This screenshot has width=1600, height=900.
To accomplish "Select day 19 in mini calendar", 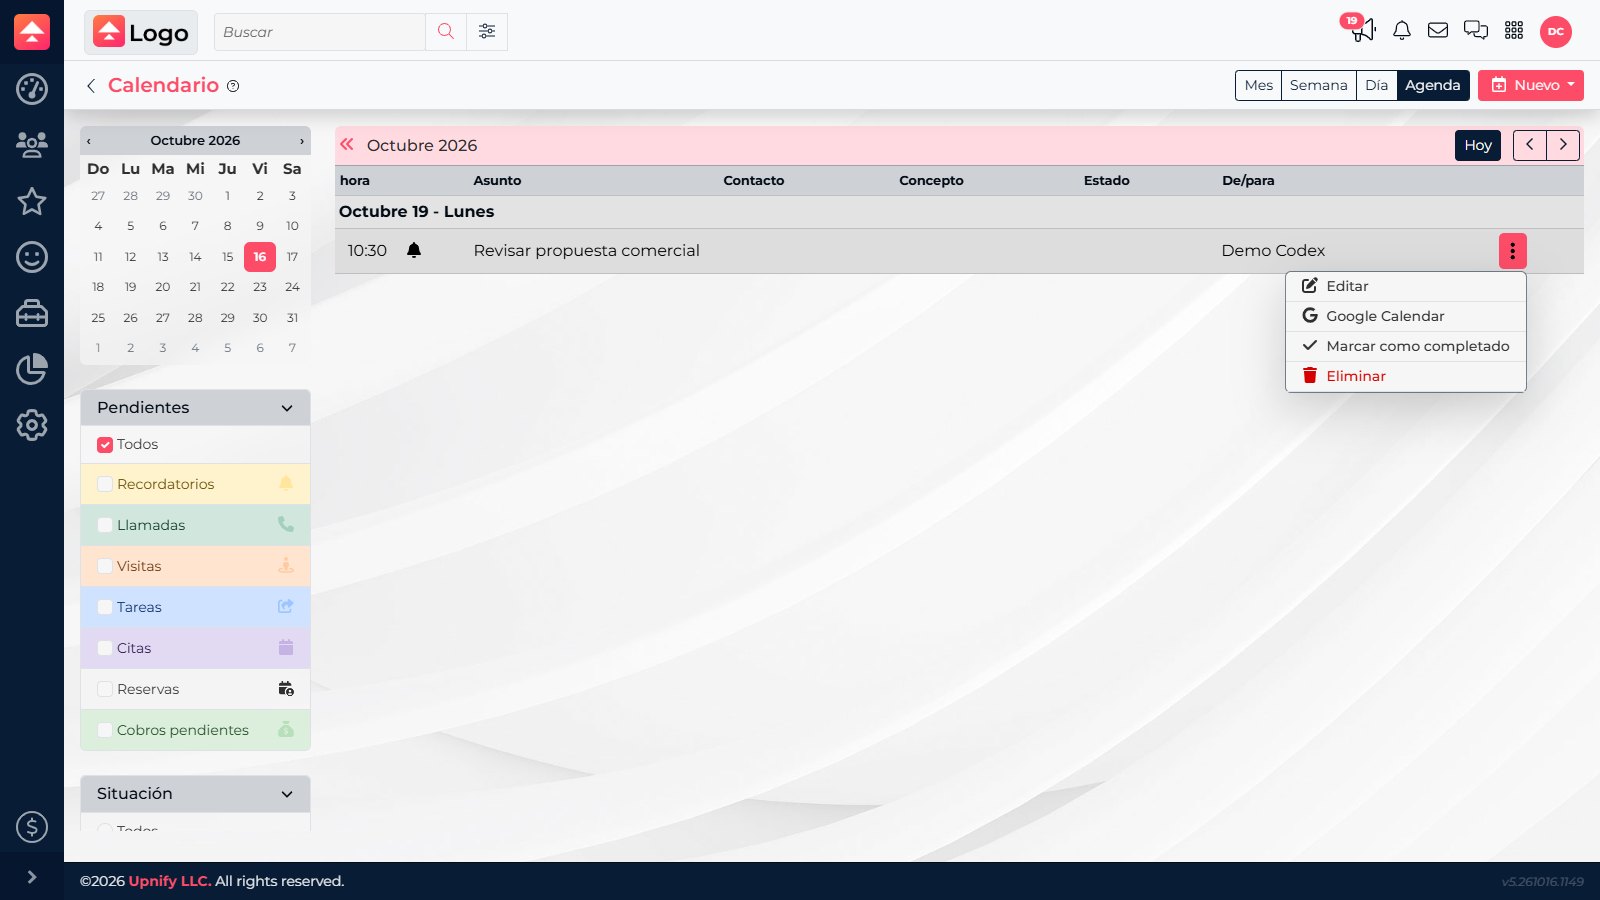I will (x=130, y=287).
